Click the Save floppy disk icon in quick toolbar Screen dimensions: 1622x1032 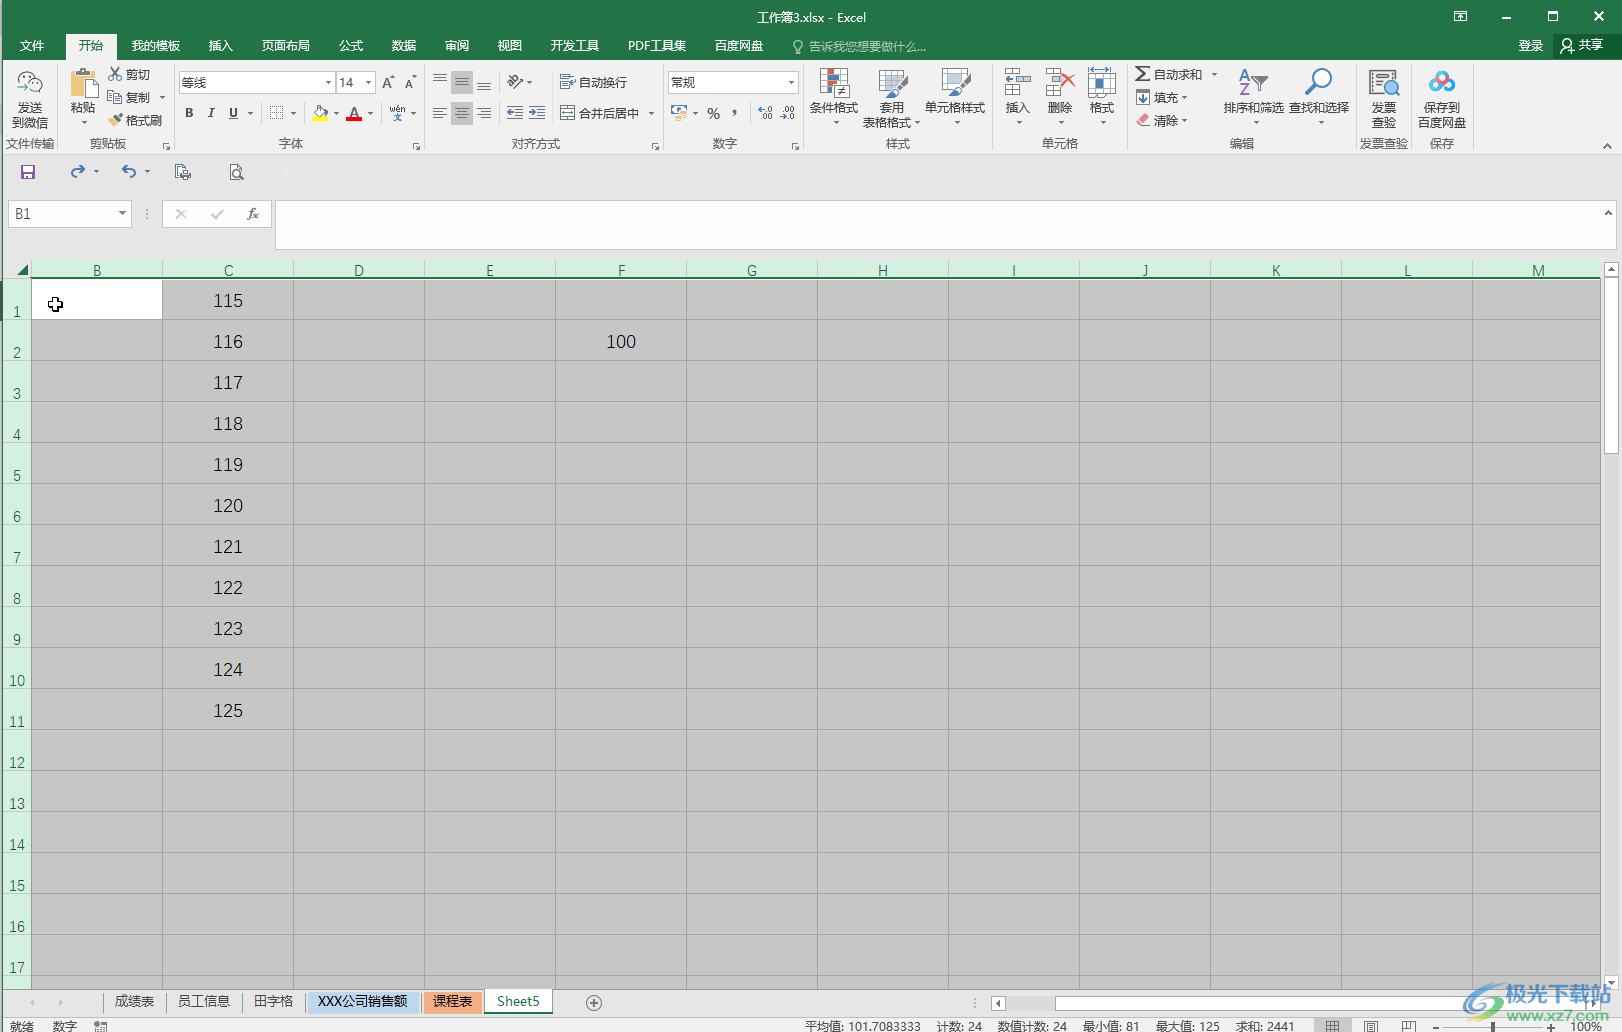coord(28,172)
